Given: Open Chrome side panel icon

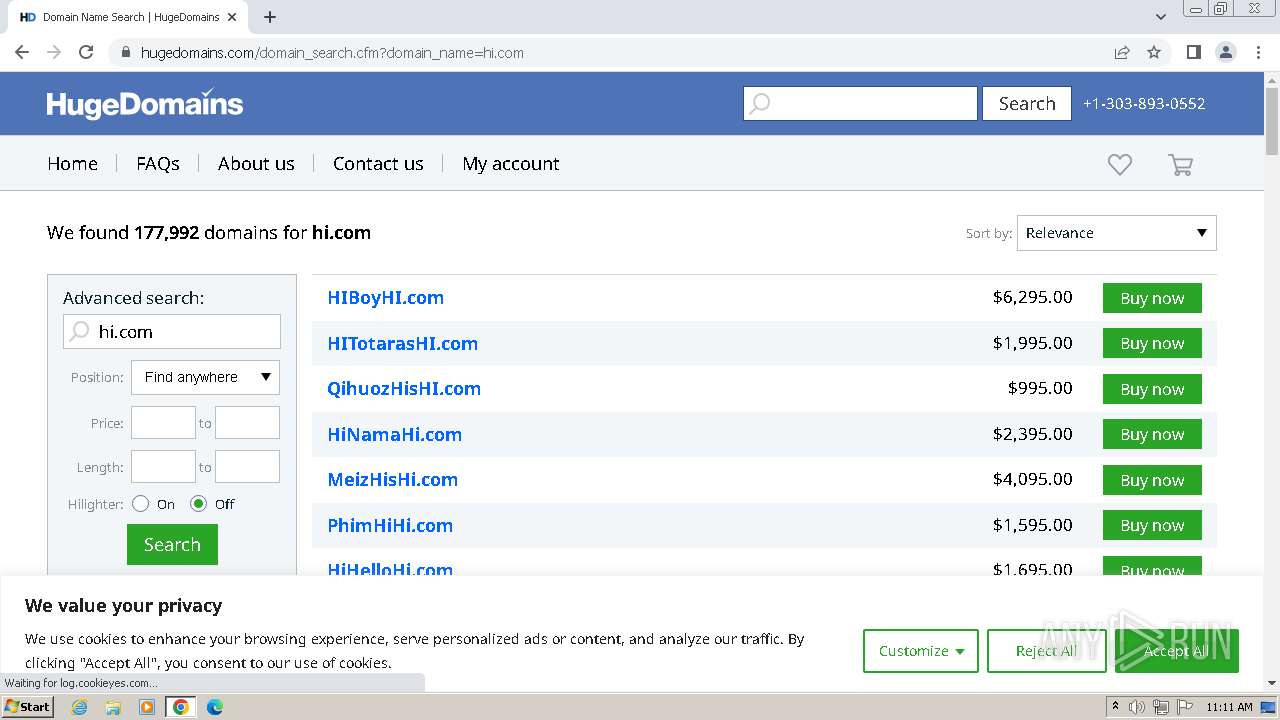Looking at the screenshot, I should (x=1193, y=52).
